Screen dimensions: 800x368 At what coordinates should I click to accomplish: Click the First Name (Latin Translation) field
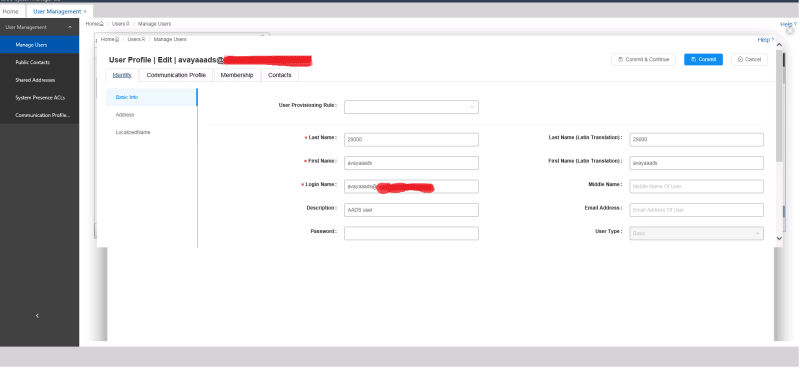(x=696, y=163)
